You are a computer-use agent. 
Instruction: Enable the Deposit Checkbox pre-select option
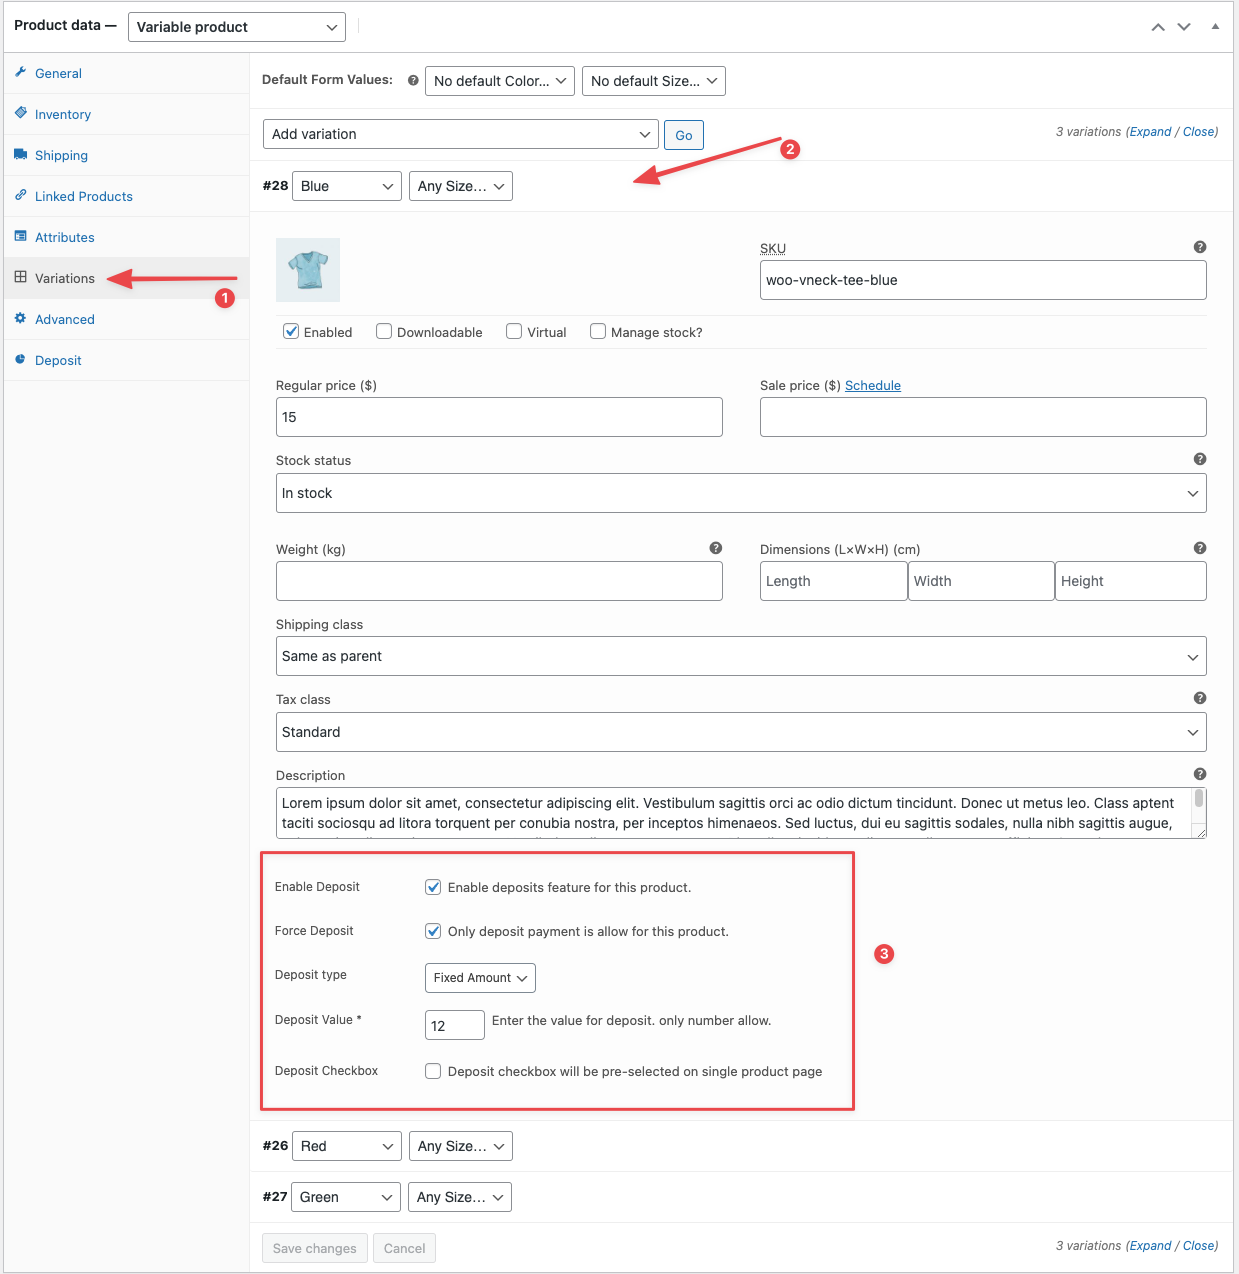tap(433, 1071)
